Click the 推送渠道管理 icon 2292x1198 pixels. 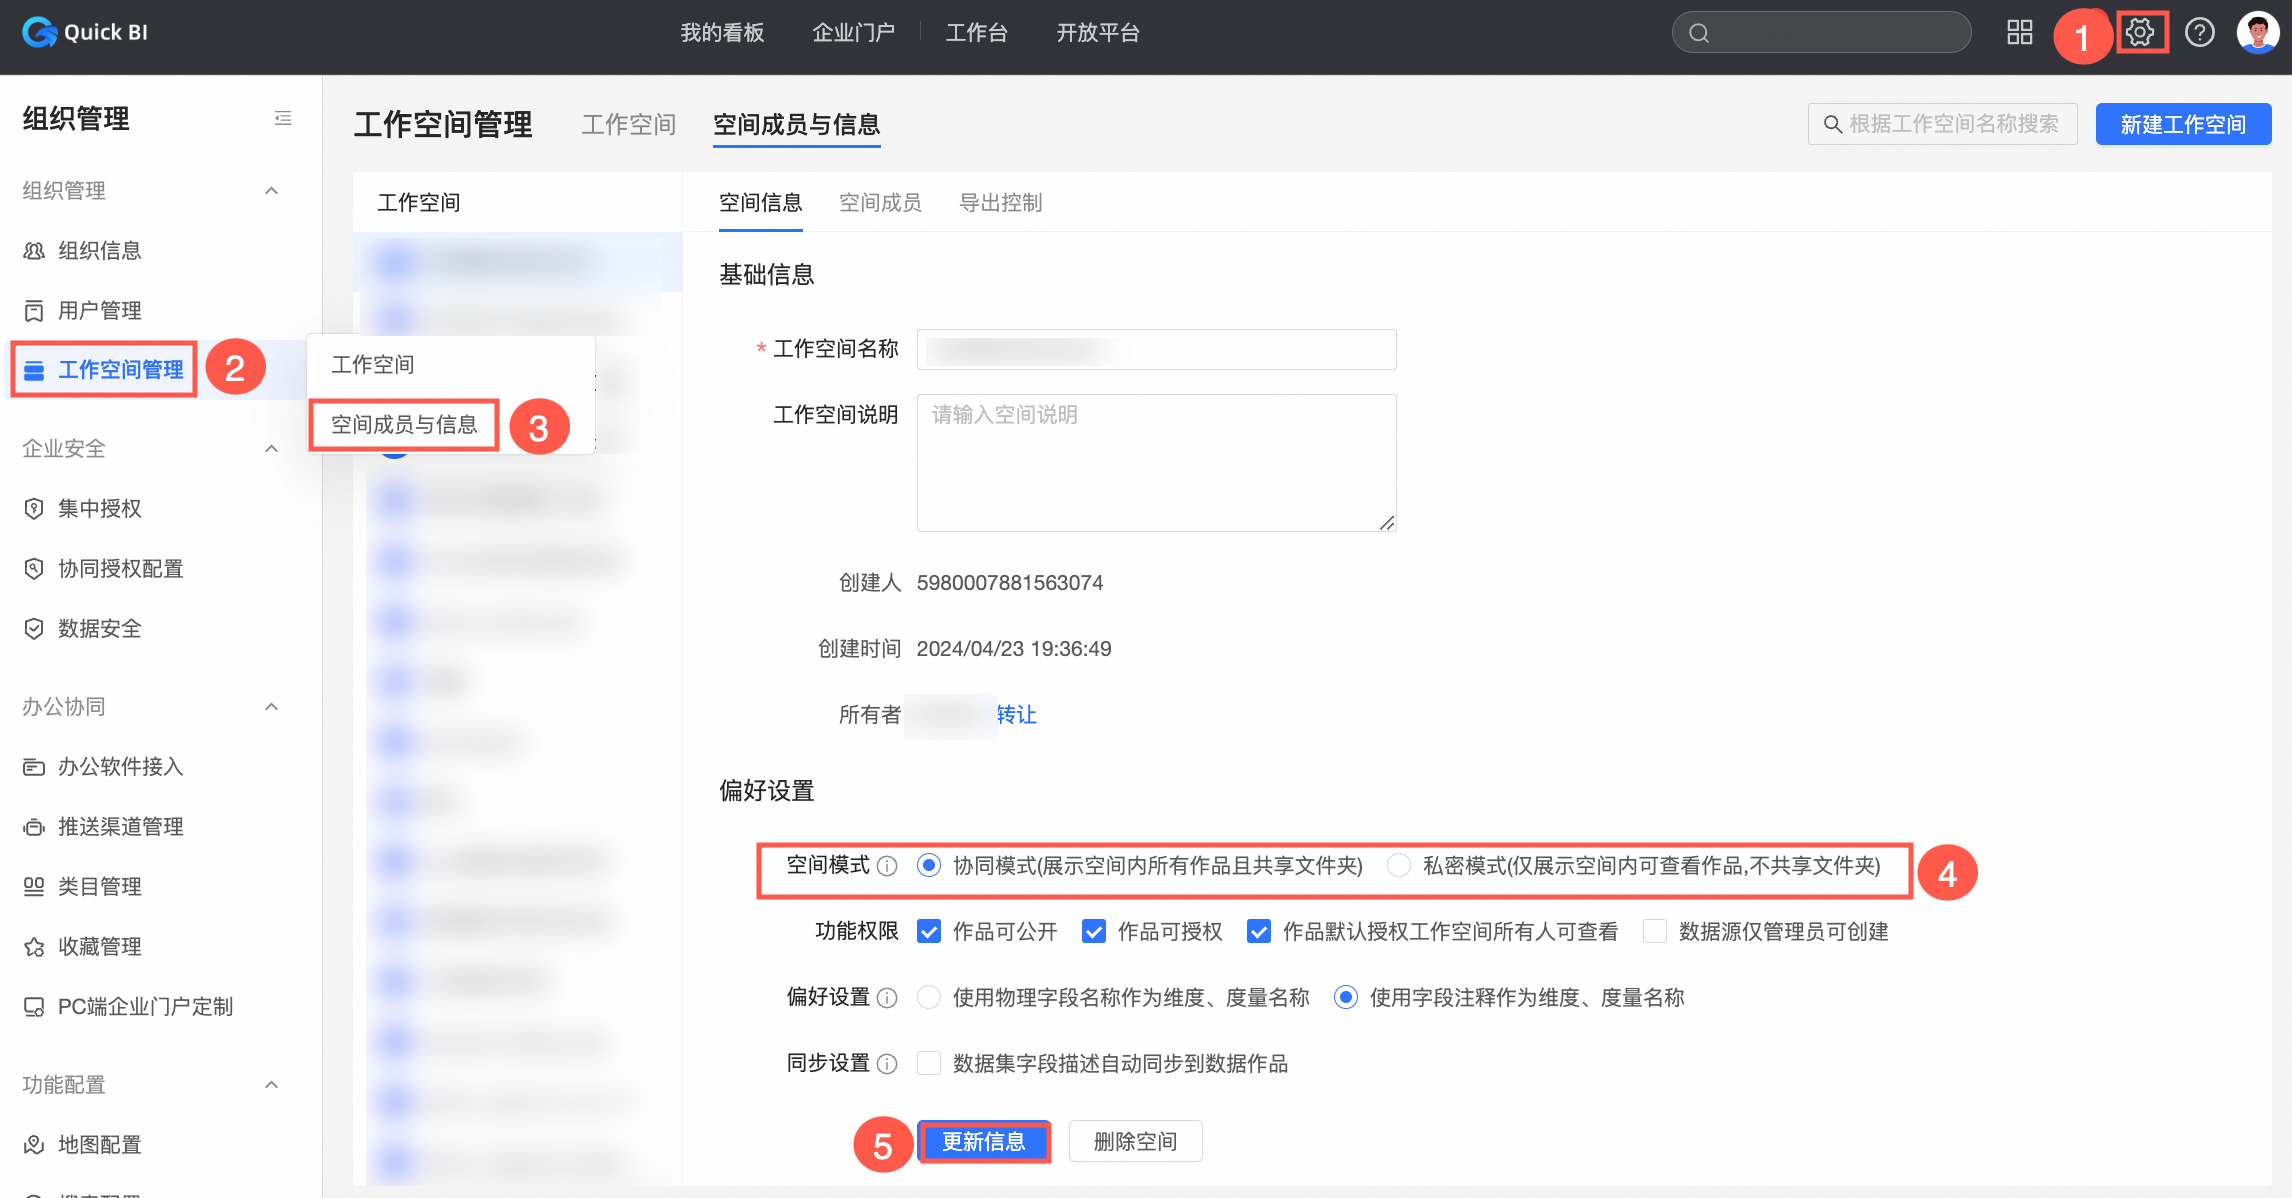coord(34,827)
